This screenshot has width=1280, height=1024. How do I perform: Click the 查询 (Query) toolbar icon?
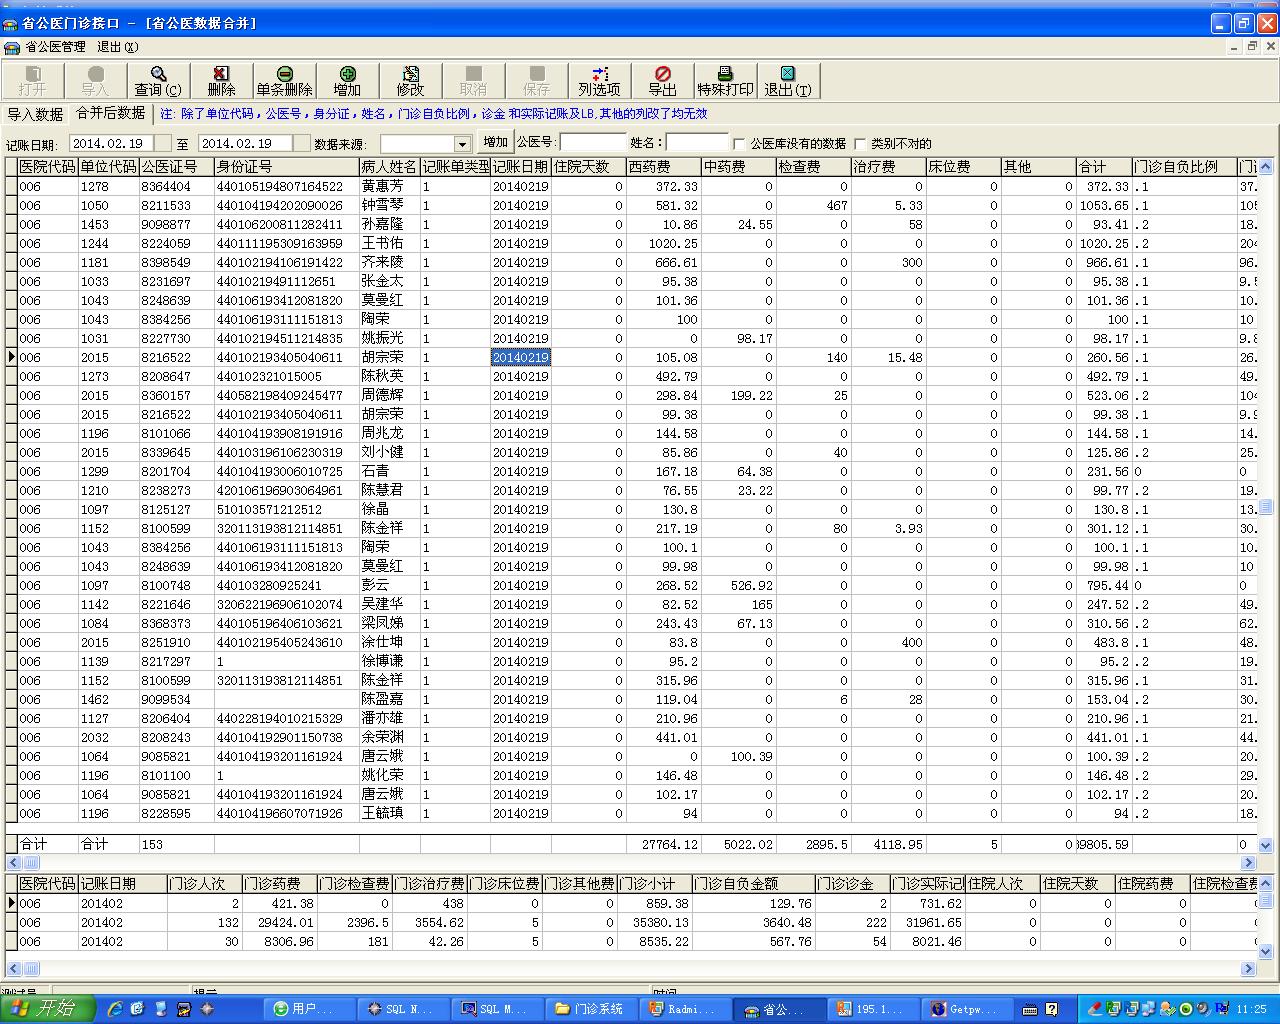pos(158,80)
